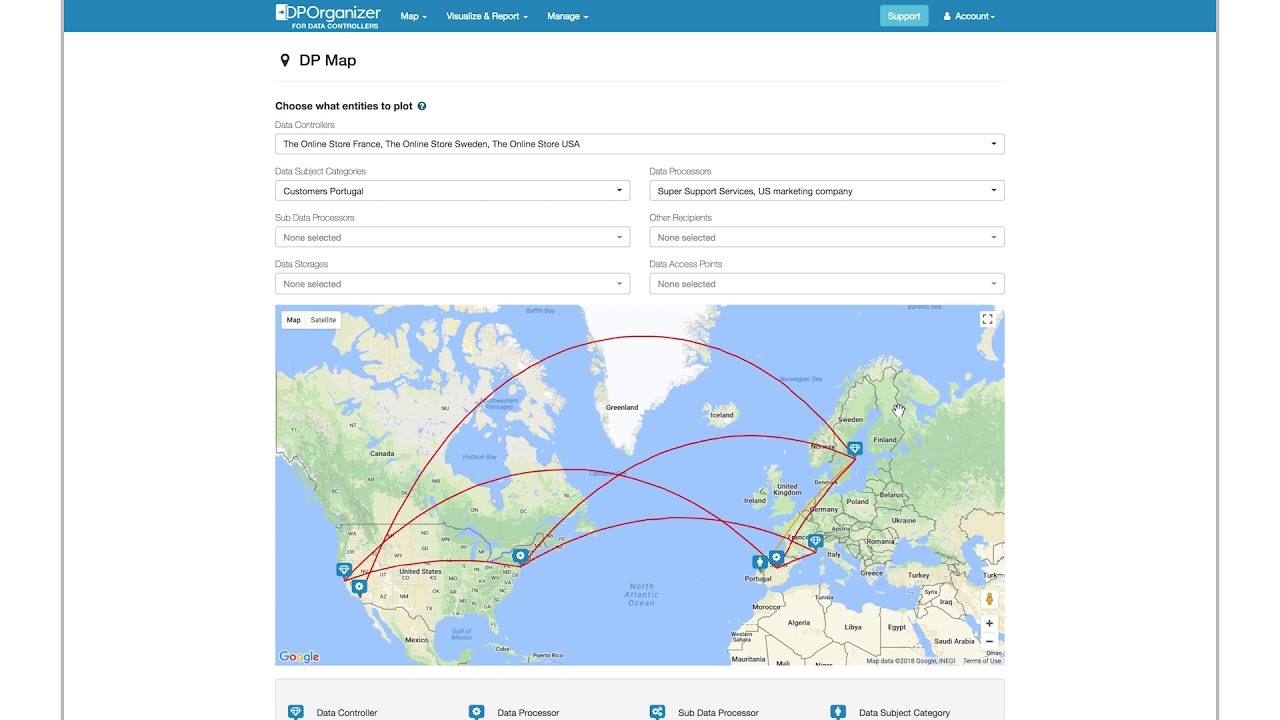Click the Canada label on the map

click(x=382, y=453)
